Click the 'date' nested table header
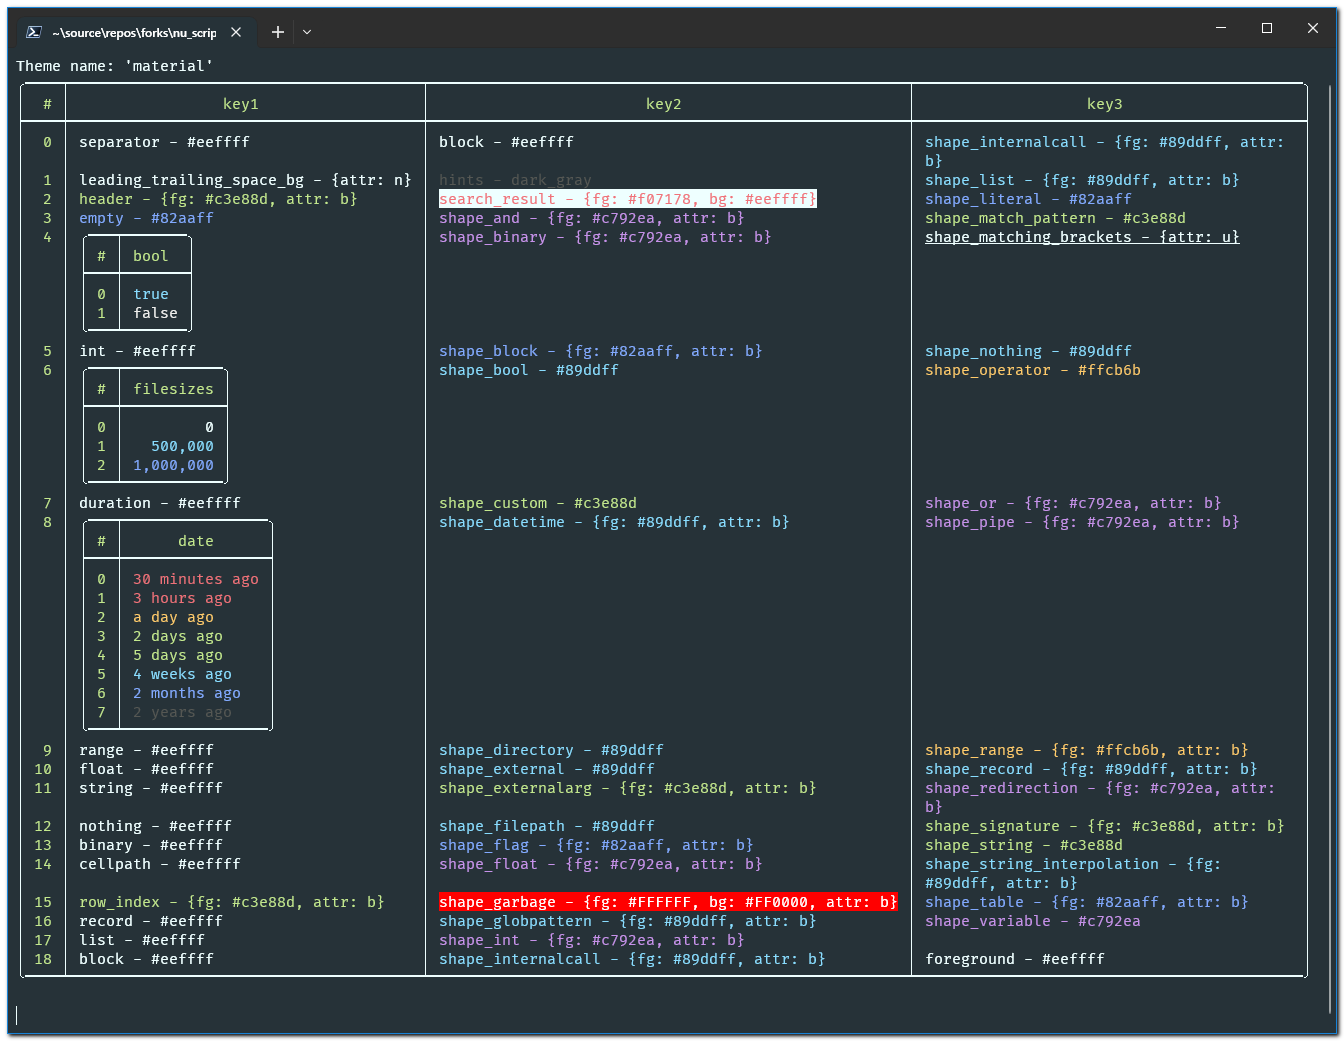Screen dimensions: 1344x1041 point(196,541)
